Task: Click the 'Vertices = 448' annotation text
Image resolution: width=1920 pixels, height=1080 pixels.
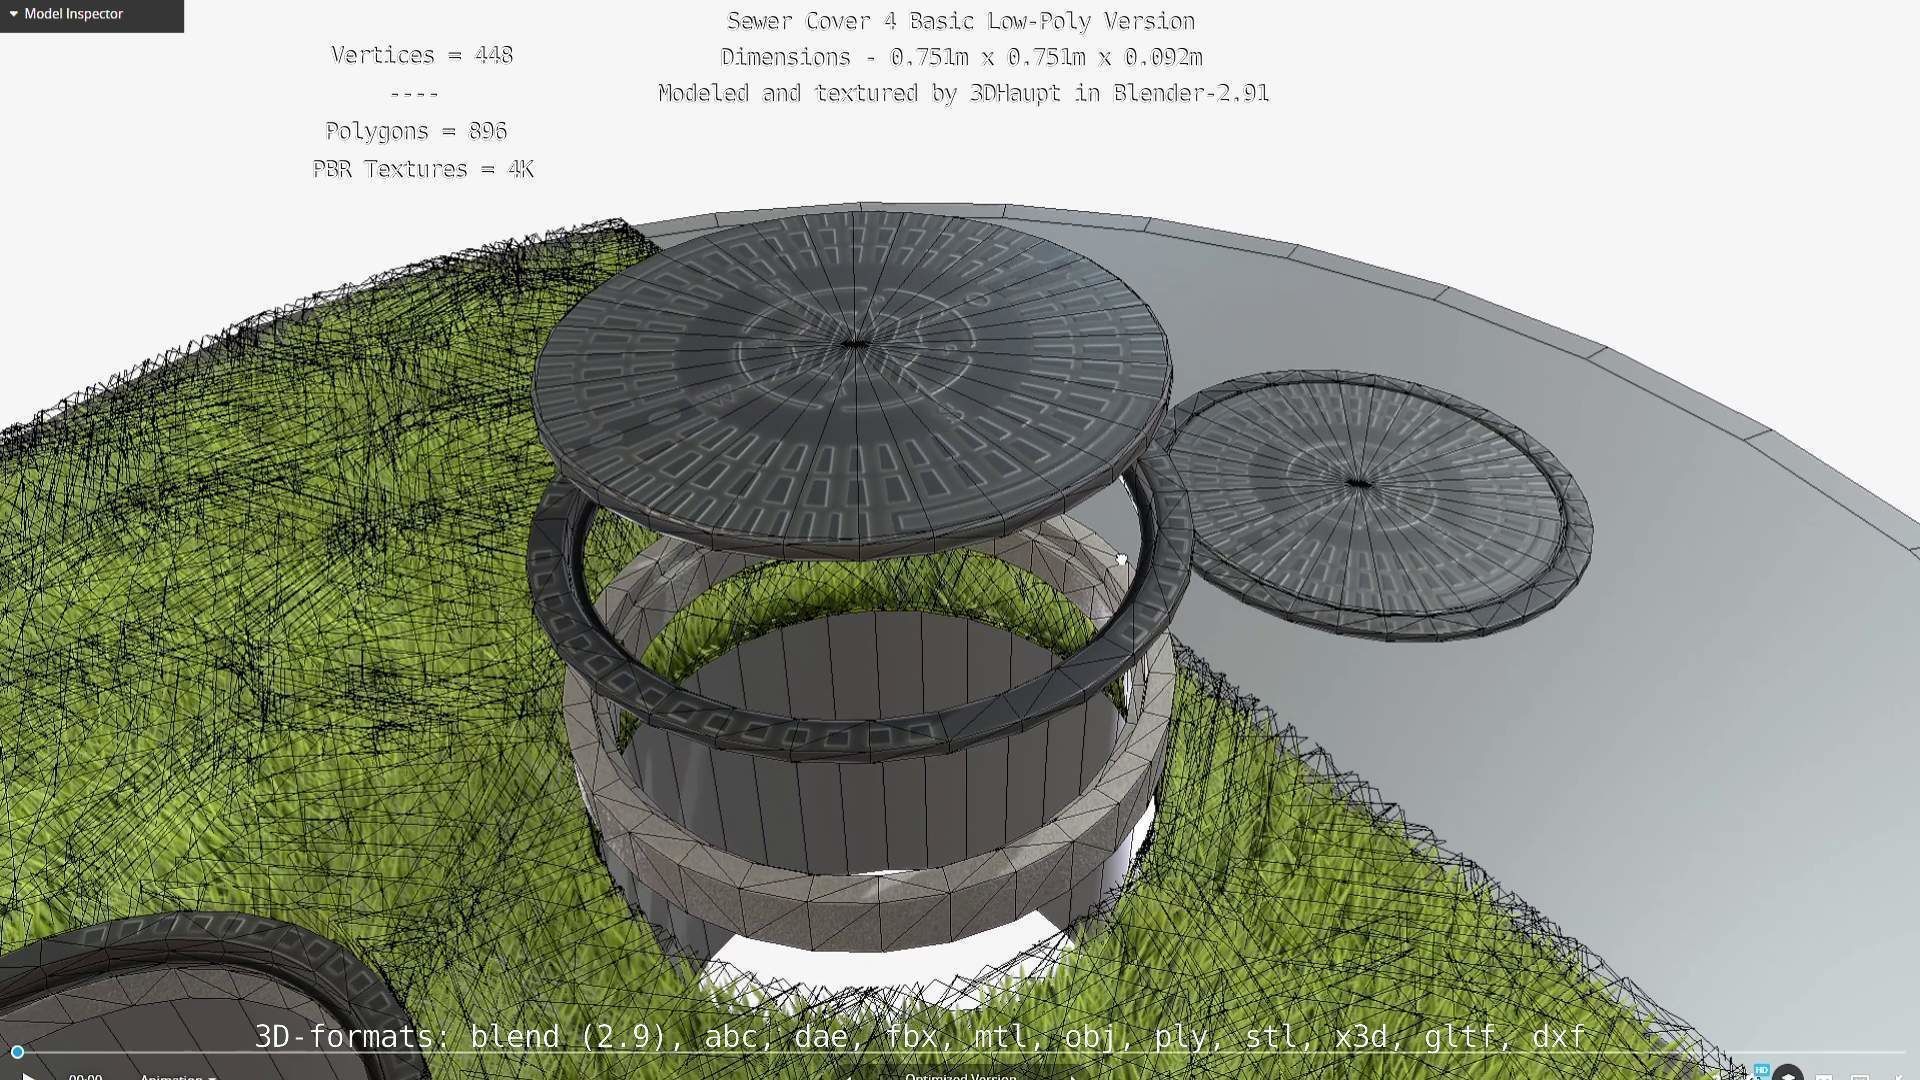Action: tap(422, 55)
